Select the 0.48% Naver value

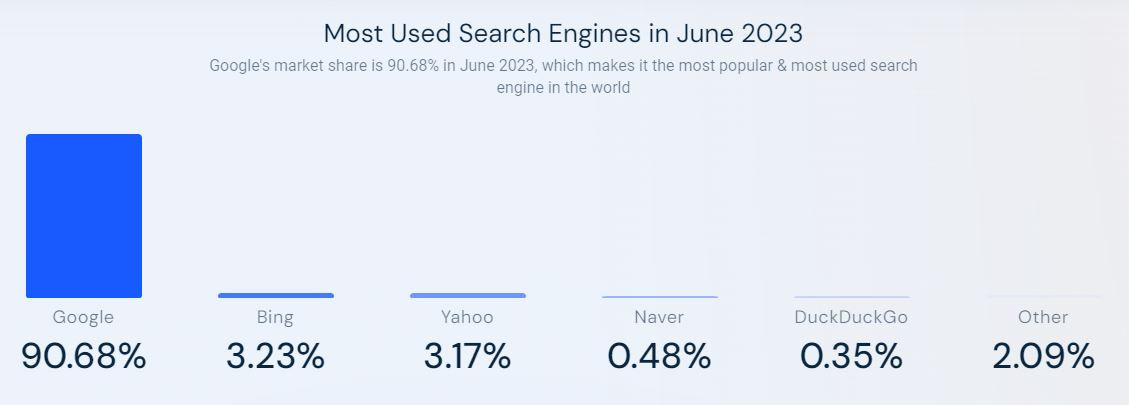(659, 356)
